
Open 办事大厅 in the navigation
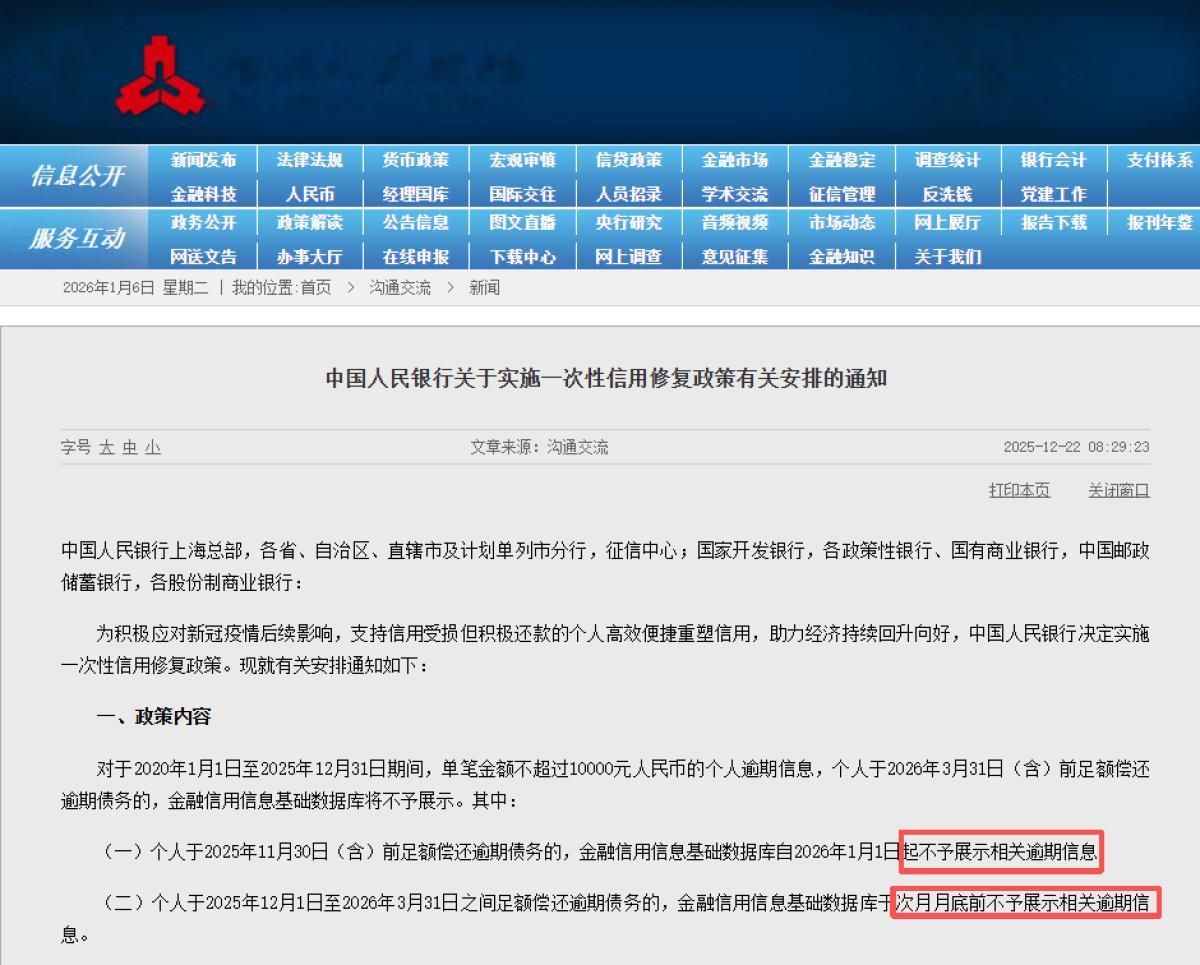point(310,256)
